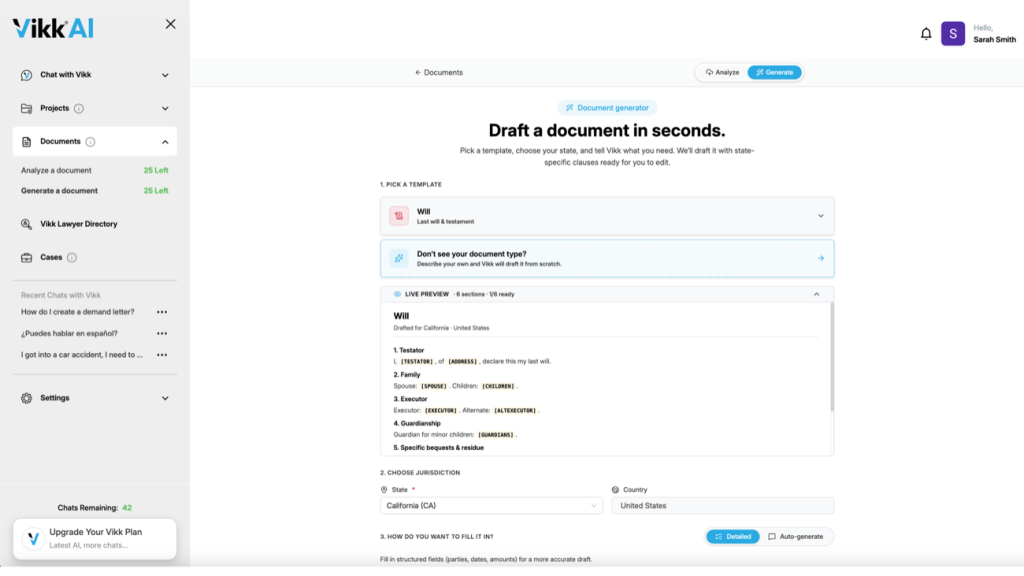The image size is (1024, 576).
Task: Click the [ALTEXECUTOR] placeholder in preview
Action: click(515, 411)
